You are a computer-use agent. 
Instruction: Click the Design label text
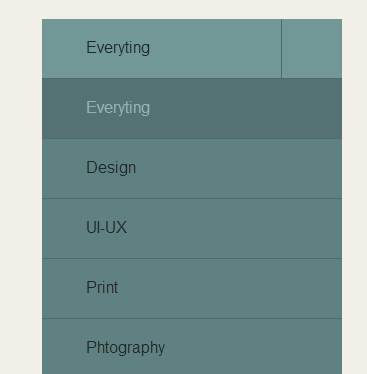point(111,168)
